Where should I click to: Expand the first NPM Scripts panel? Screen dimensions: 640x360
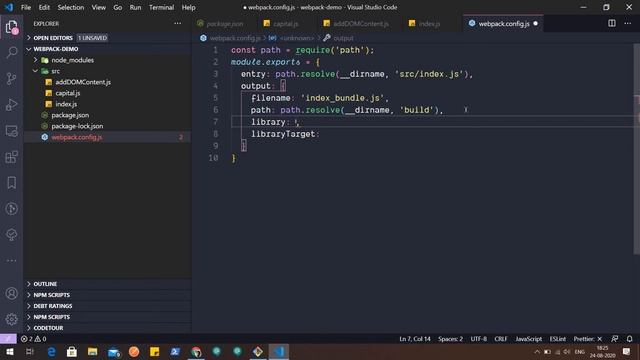[107, 295]
